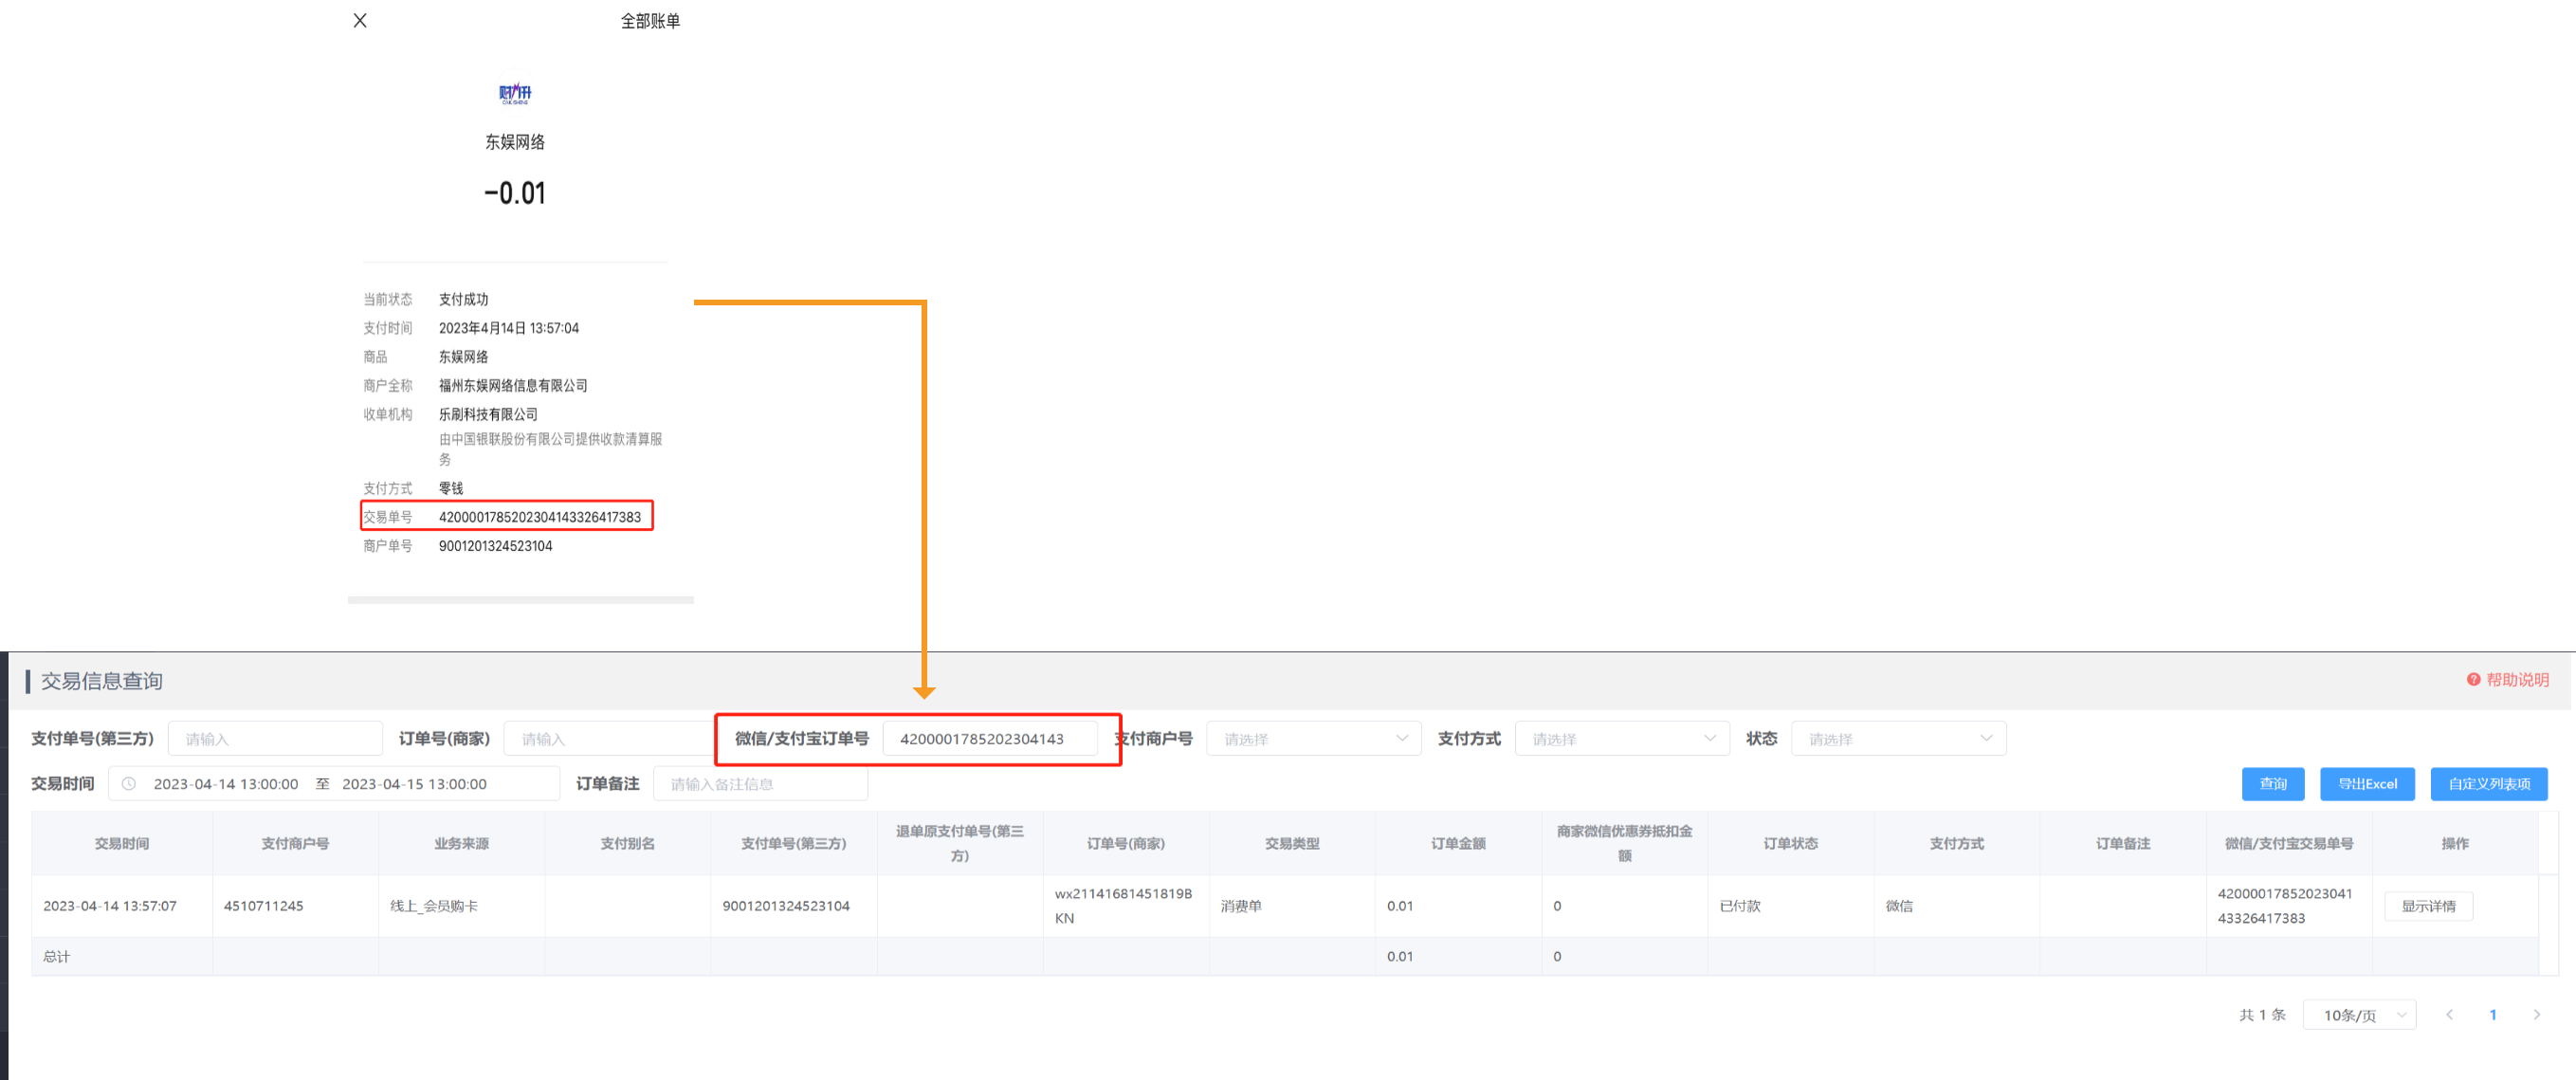The image size is (2576, 1080).
Task: Click start time 2023-04-14 13:00:00
Action: click(x=226, y=784)
